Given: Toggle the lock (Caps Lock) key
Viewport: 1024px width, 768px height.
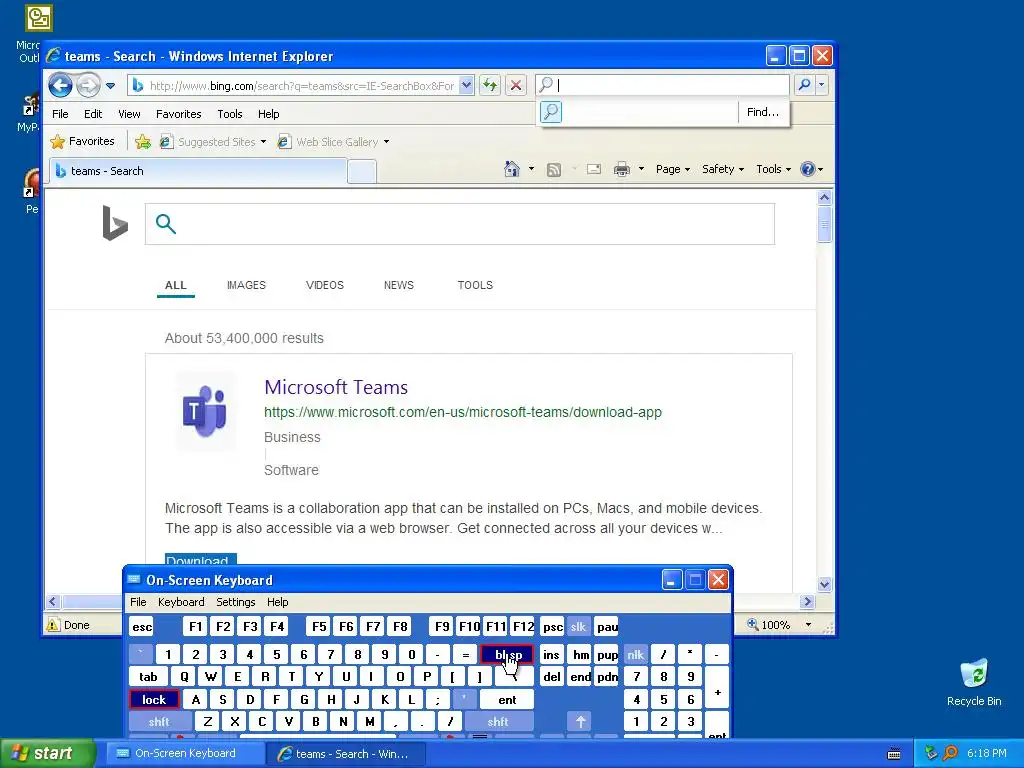Looking at the screenshot, I should (x=154, y=699).
